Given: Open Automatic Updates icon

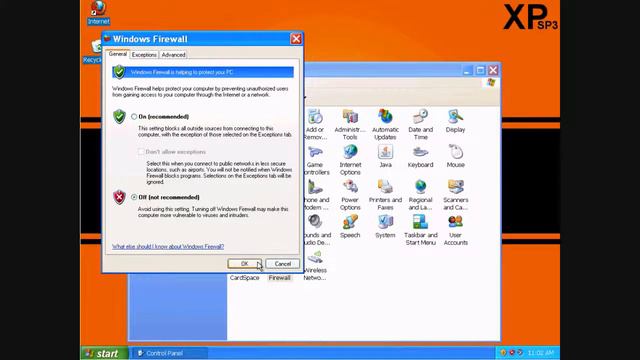Looking at the screenshot, I should (x=385, y=117).
